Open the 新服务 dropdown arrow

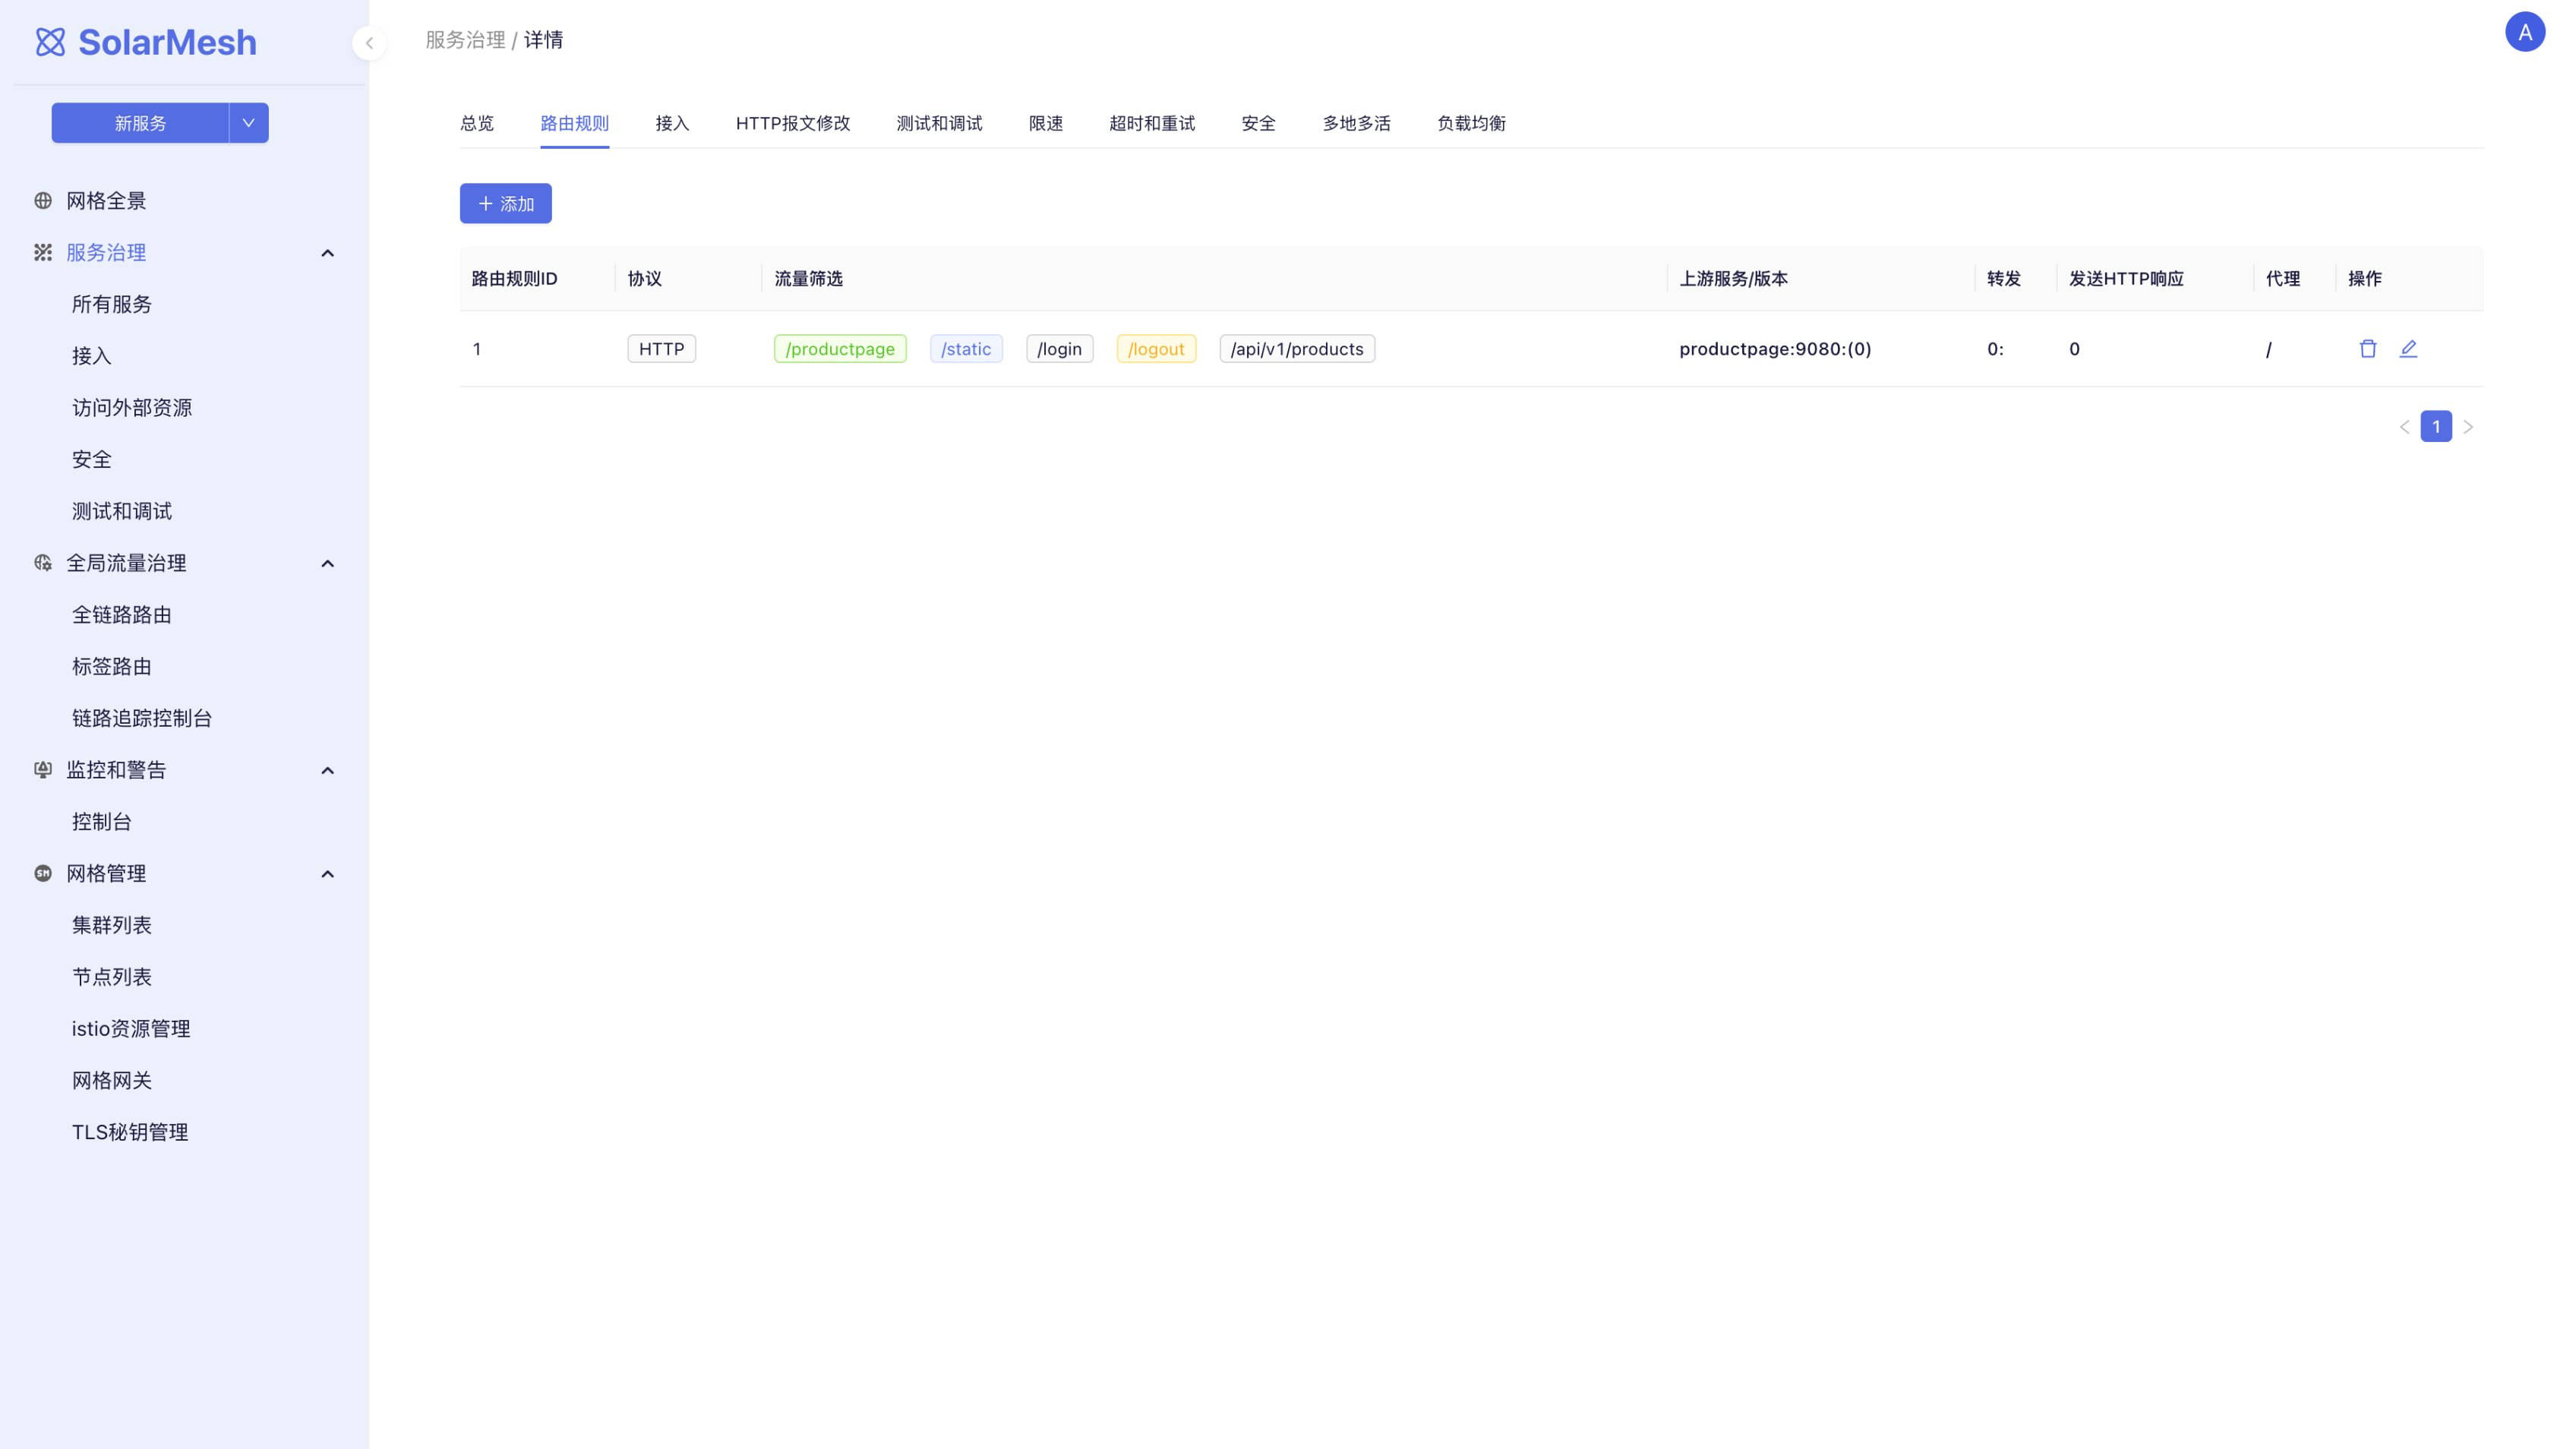pyautogui.click(x=248, y=123)
